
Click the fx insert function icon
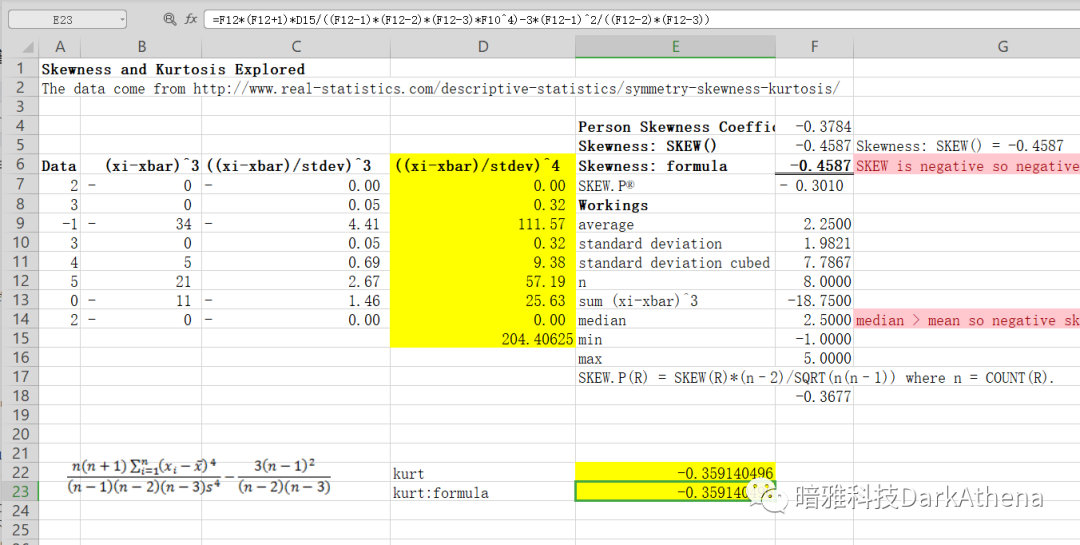click(x=191, y=19)
